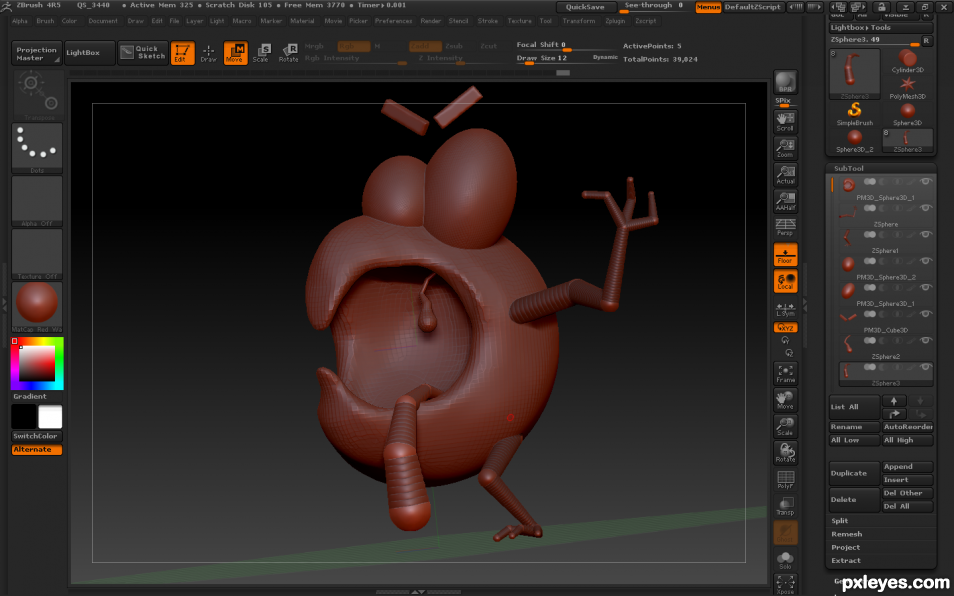954x596 pixels.
Task: Toggle PolyF polyframe display
Action: 785,479
